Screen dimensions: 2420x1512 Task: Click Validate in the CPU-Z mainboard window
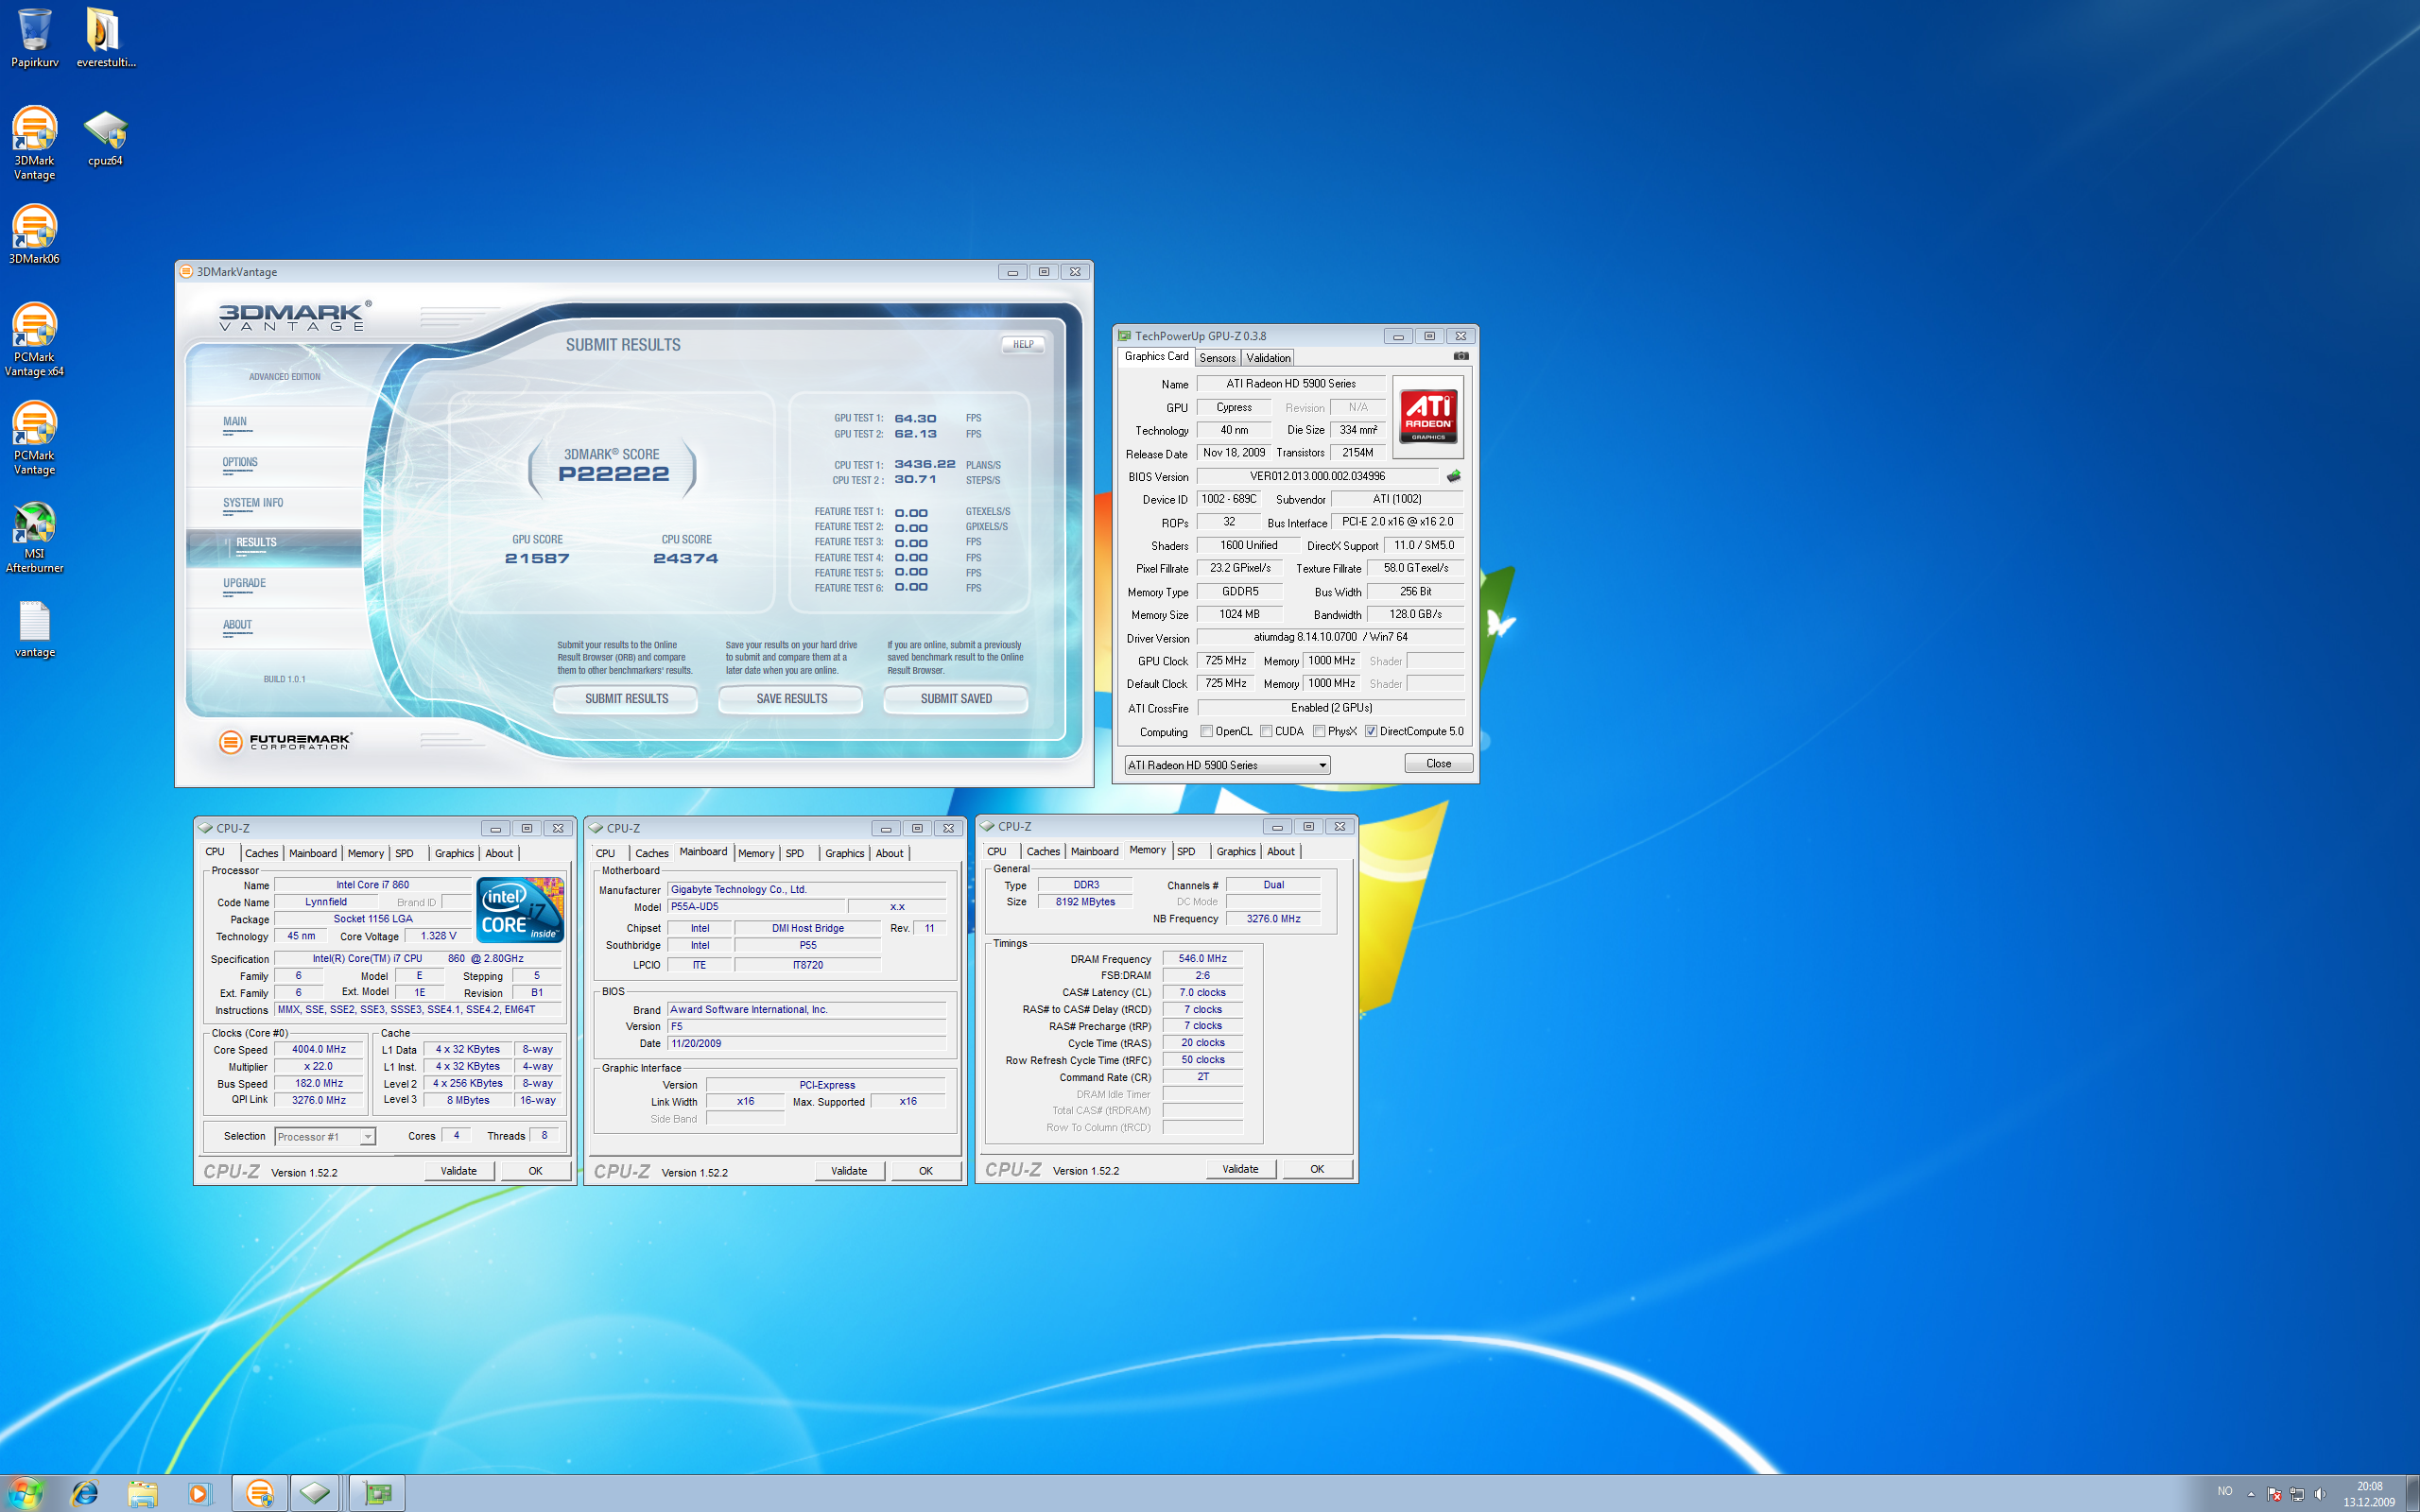[848, 1171]
